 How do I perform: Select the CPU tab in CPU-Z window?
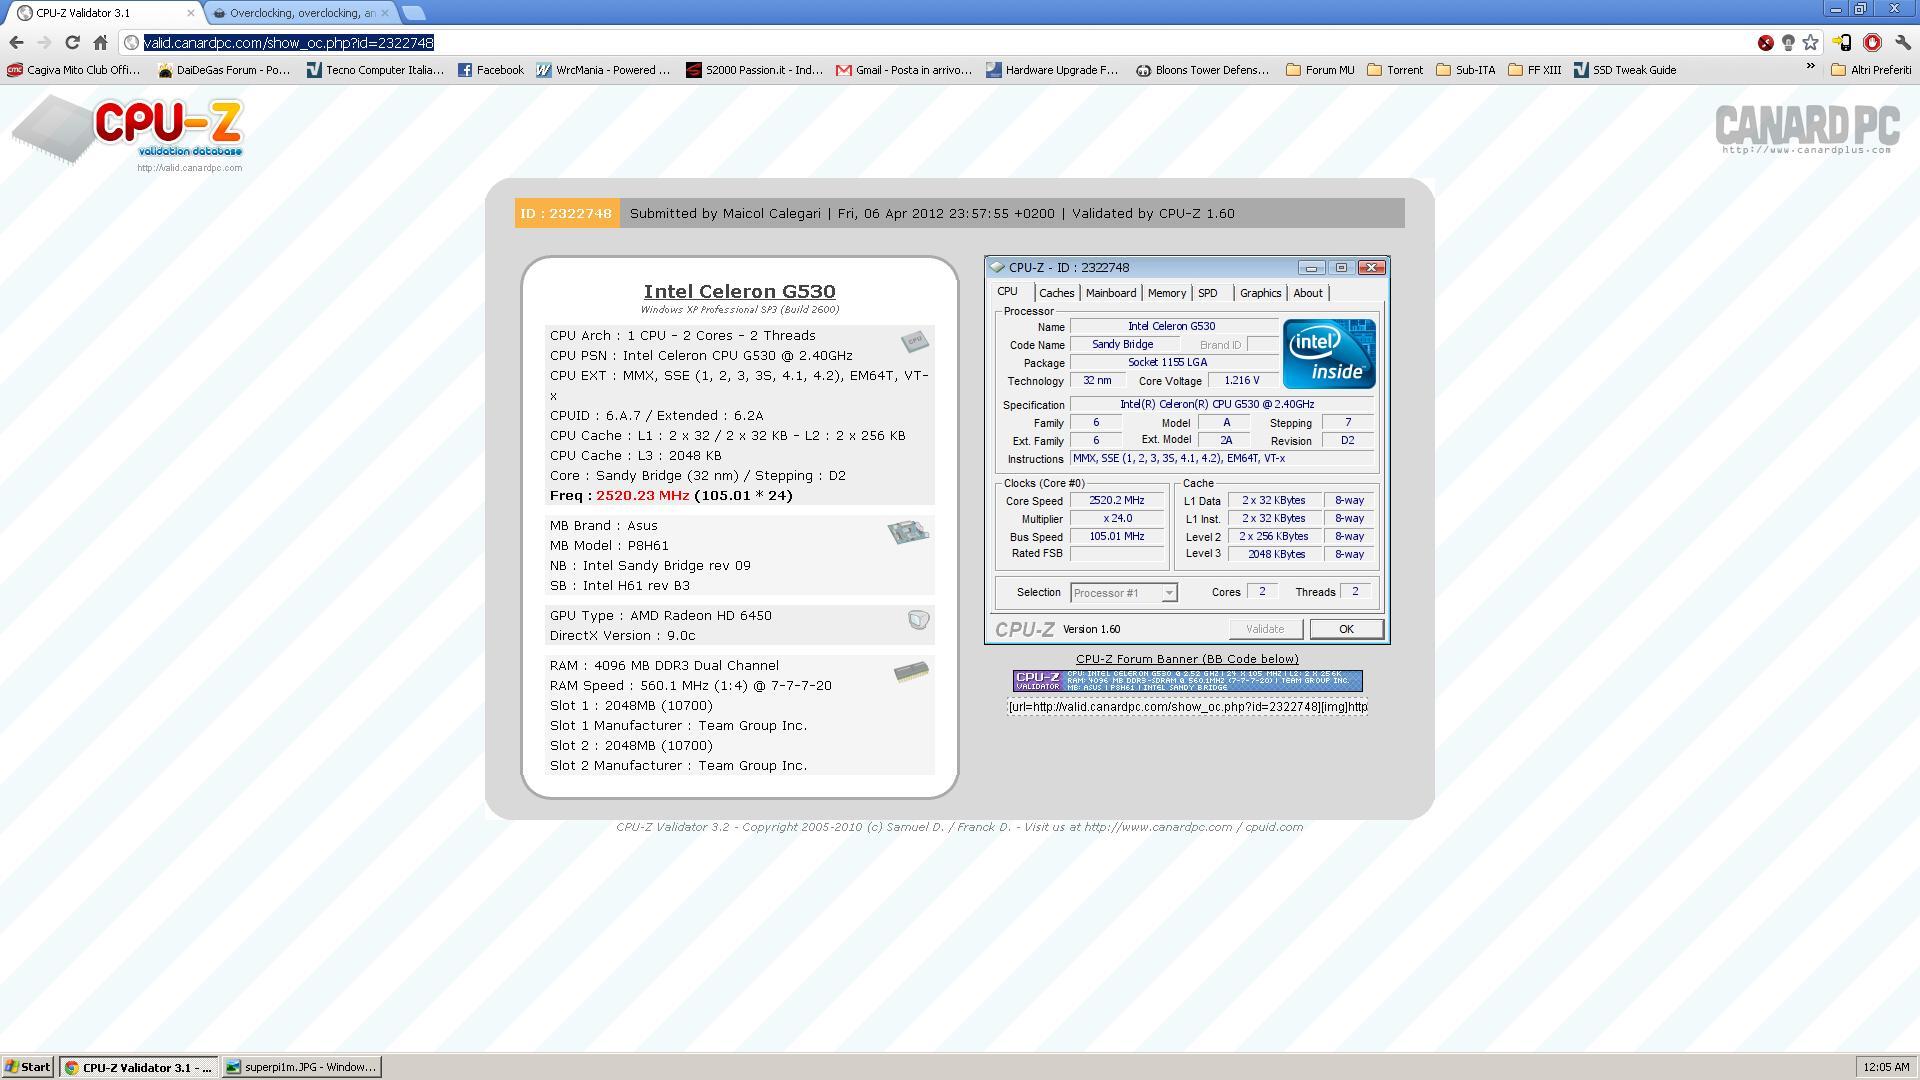pyautogui.click(x=1008, y=291)
